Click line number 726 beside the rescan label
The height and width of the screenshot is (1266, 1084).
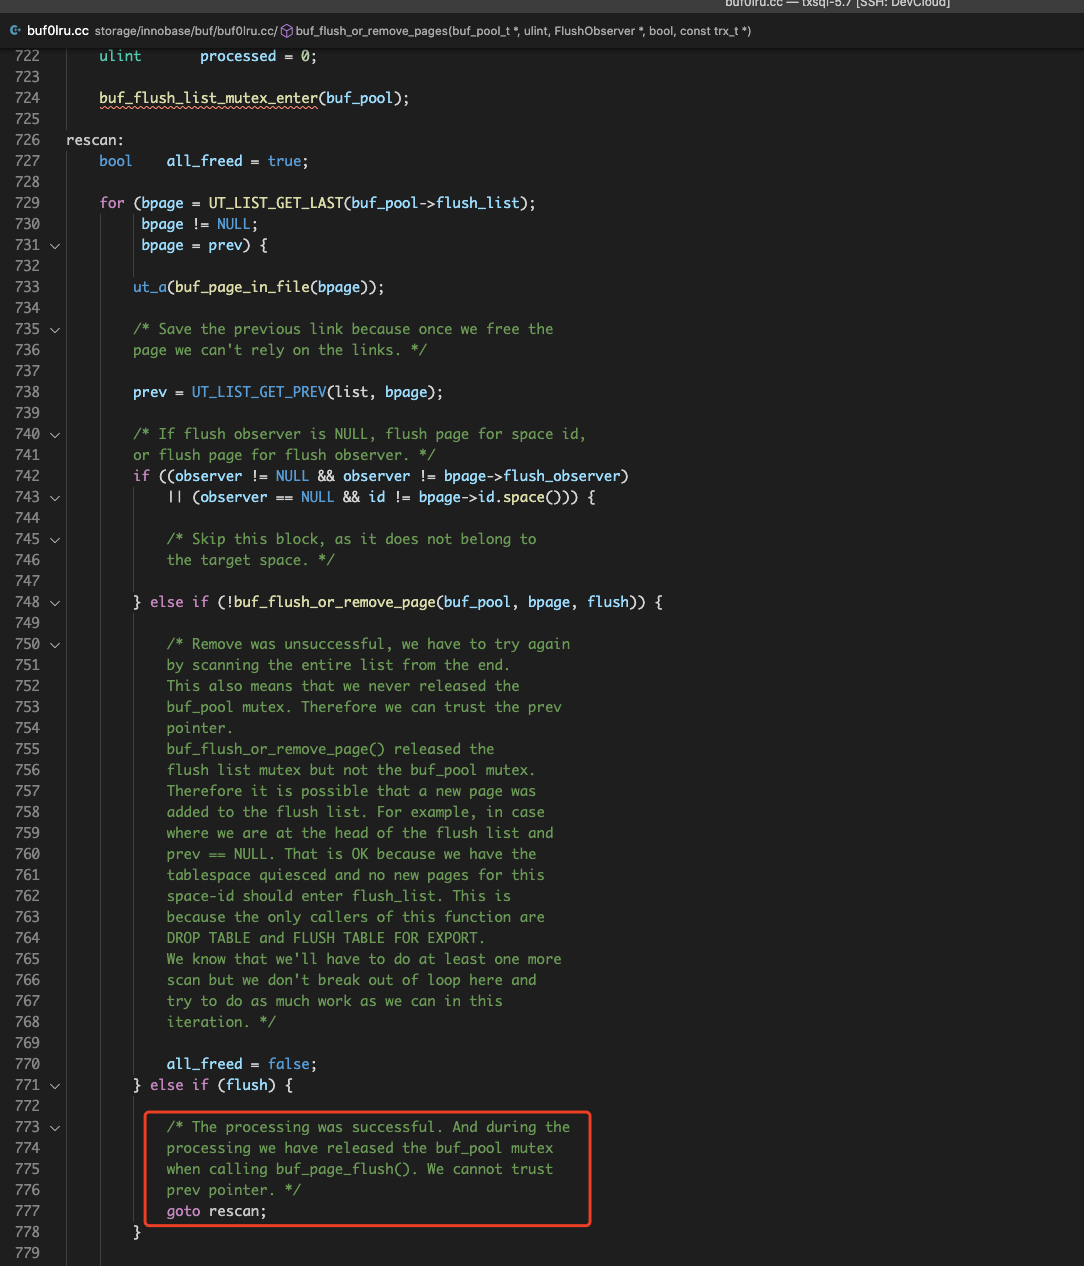pyautogui.click(x=27, y=140)
